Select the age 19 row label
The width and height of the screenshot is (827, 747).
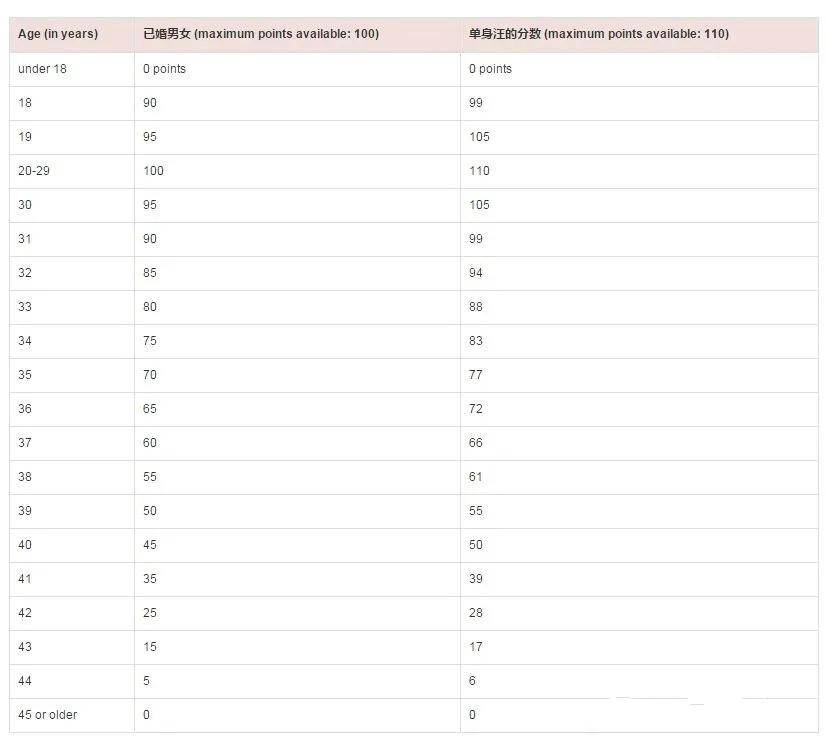(25, 137)
